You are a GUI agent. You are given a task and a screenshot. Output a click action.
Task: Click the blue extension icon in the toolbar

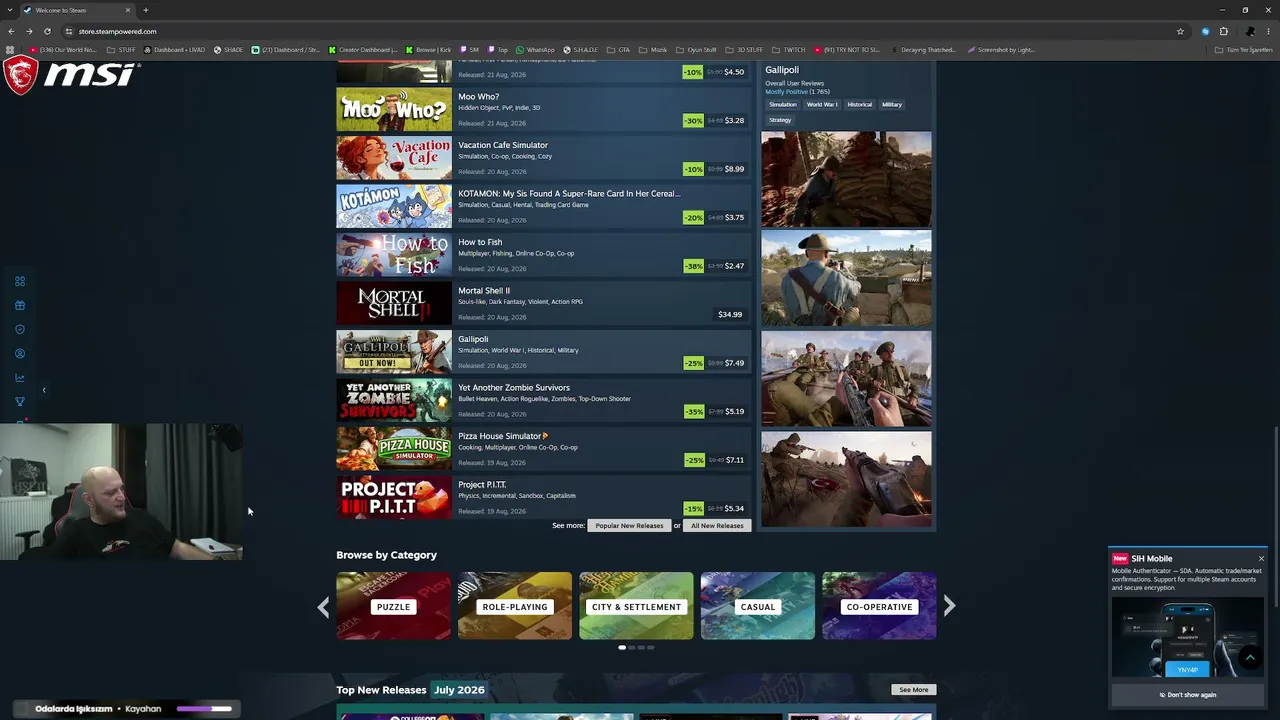pyautogui.click(x=1205, y=31)
